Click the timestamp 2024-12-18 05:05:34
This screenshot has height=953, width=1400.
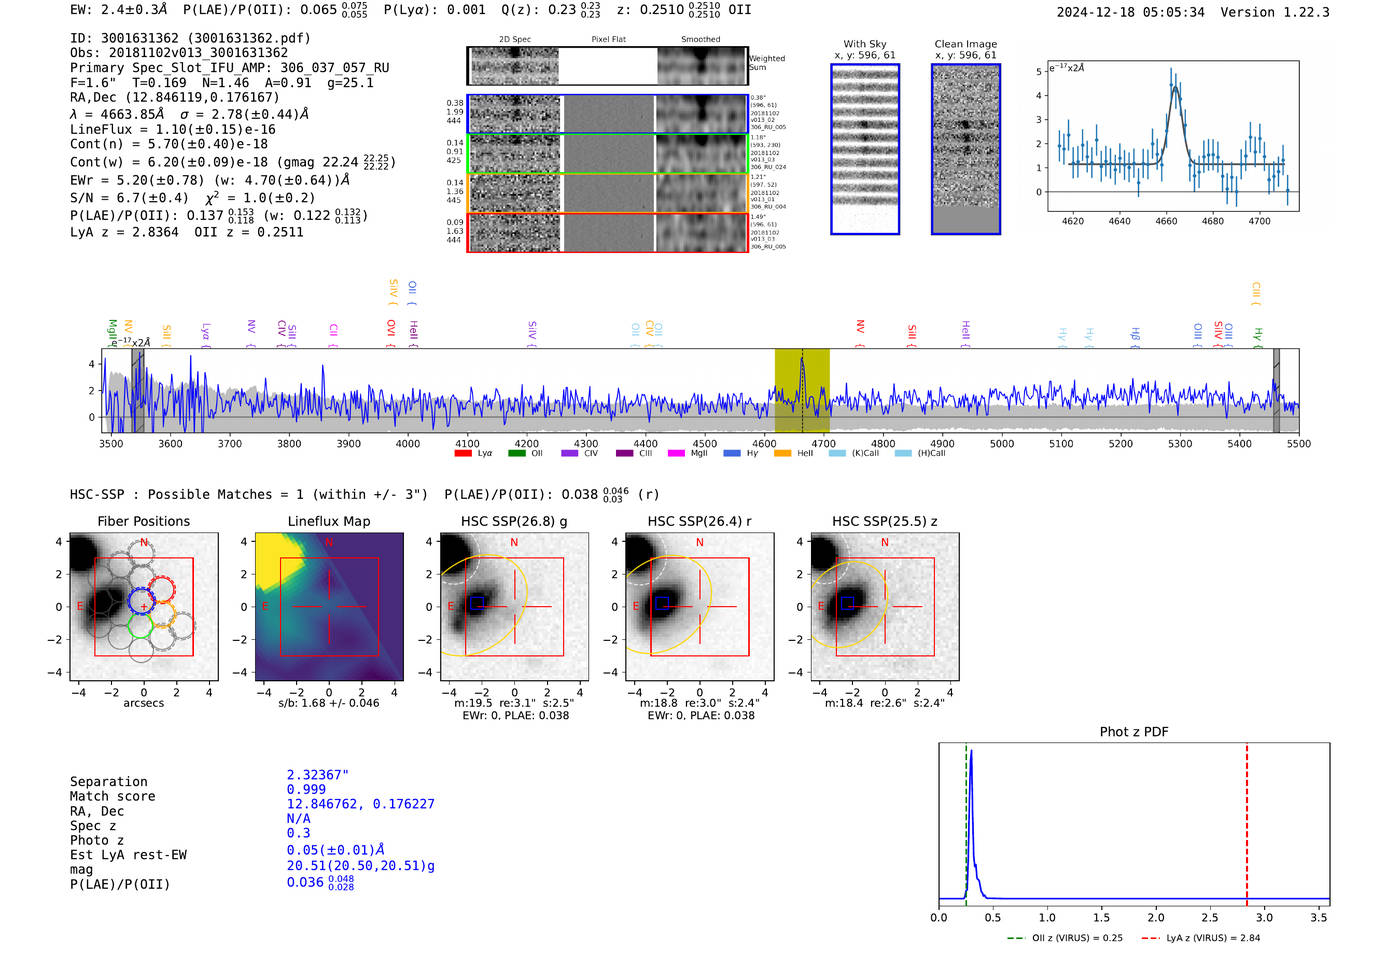tap(1130, 12)
